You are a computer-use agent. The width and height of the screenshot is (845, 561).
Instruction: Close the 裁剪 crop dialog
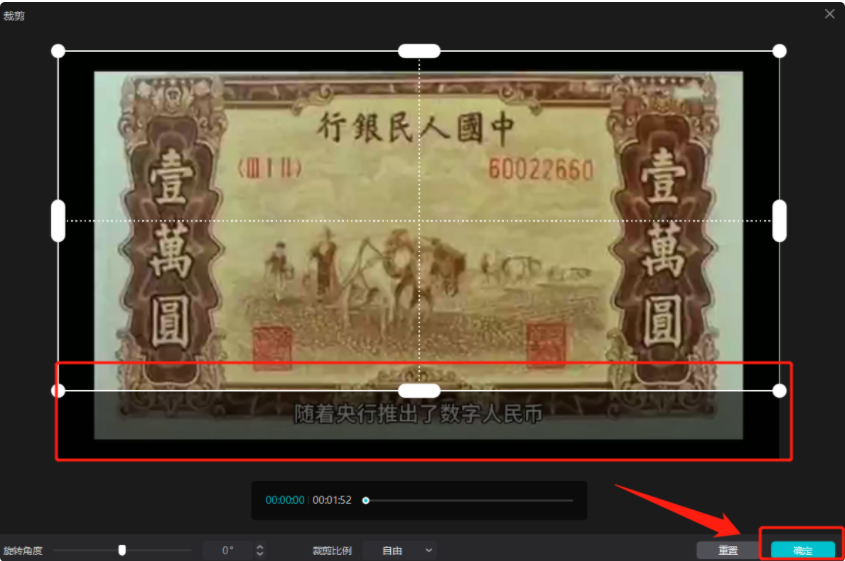(x=829, y=14)
